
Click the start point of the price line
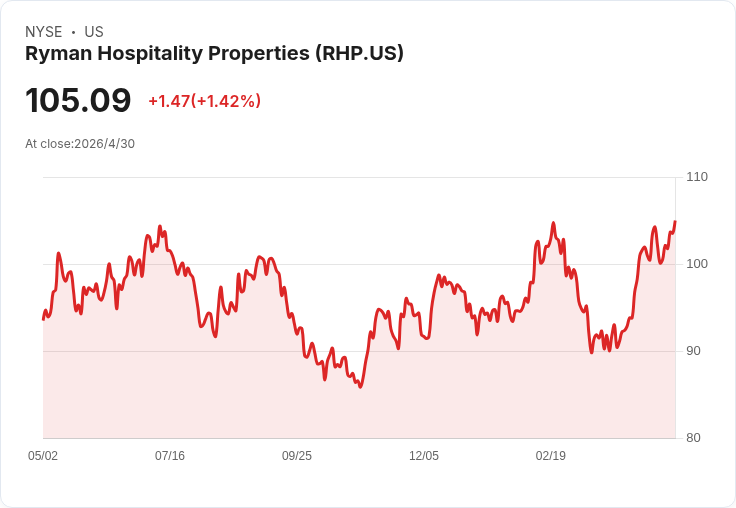click(x=43, y=319)
